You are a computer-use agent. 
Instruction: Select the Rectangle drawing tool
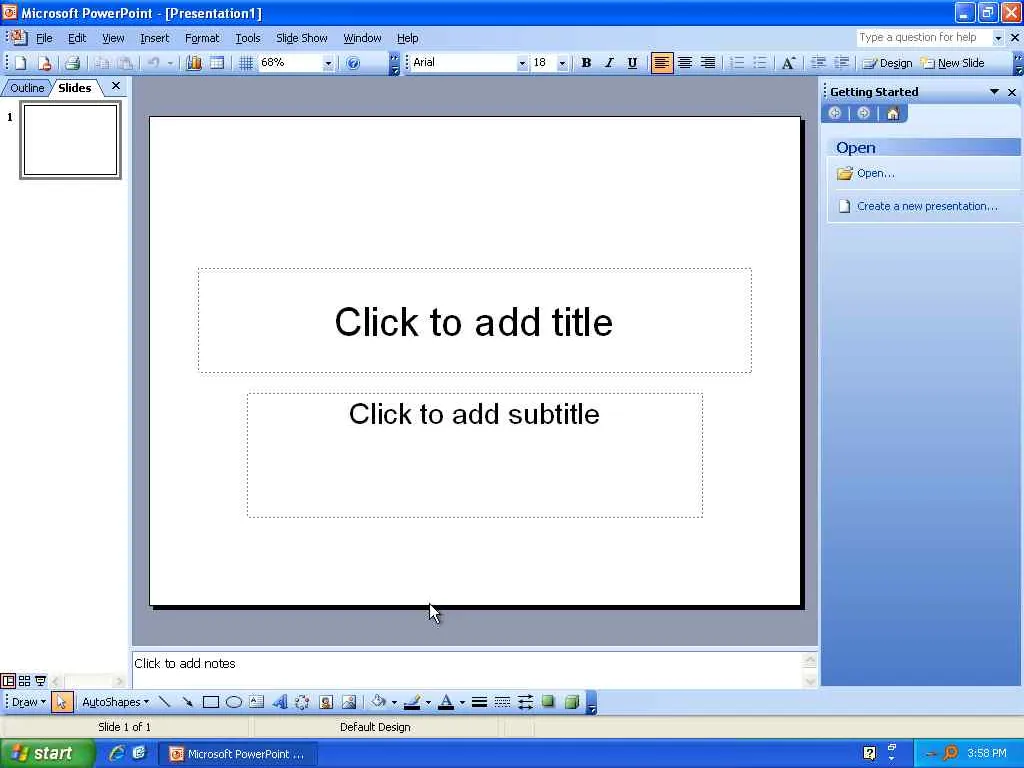(x=210, y=702)
